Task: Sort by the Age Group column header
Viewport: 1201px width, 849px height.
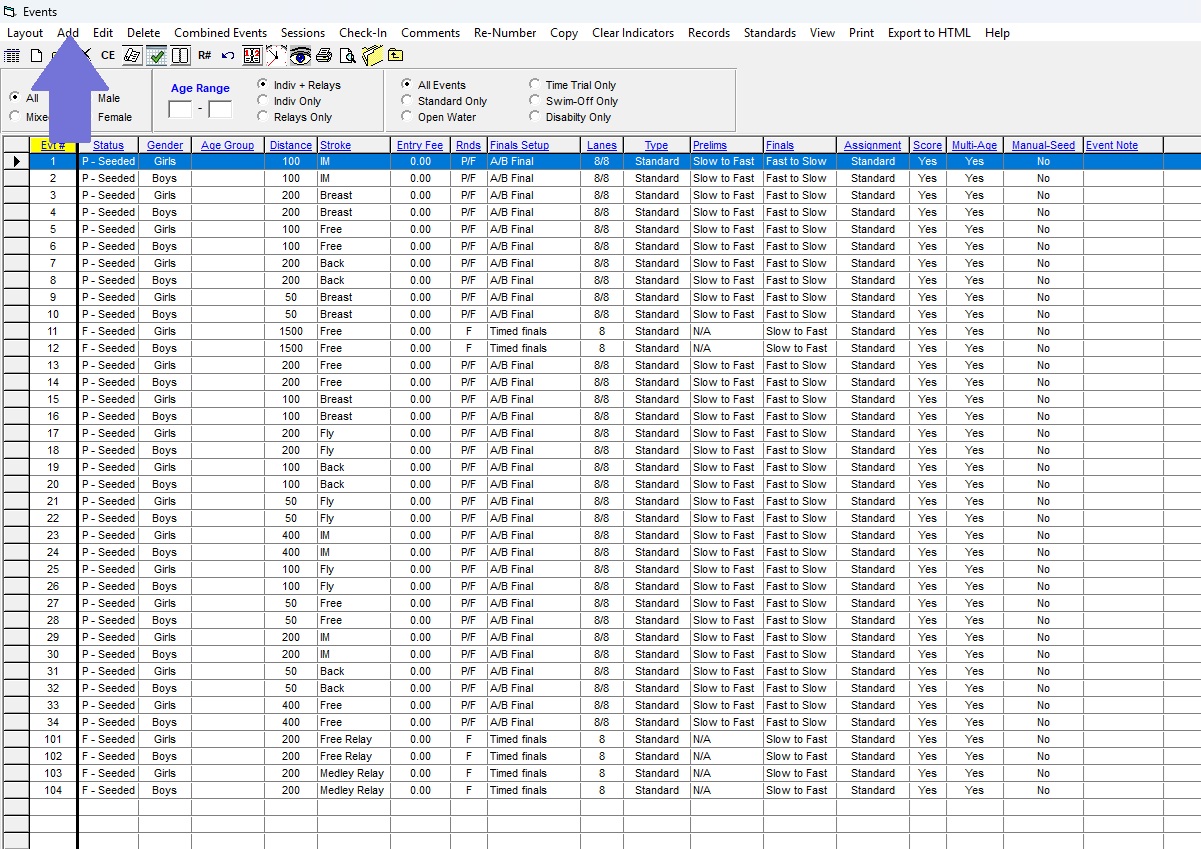Action: tap(228, 145)
